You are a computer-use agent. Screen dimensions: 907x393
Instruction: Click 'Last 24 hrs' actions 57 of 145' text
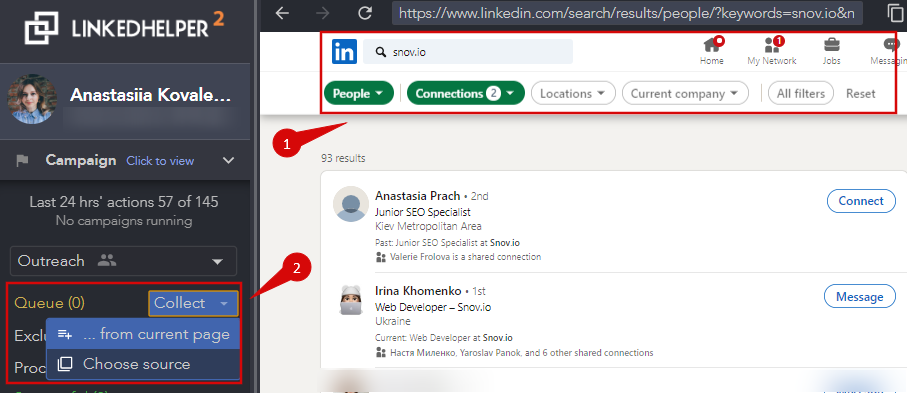[124, 202]
